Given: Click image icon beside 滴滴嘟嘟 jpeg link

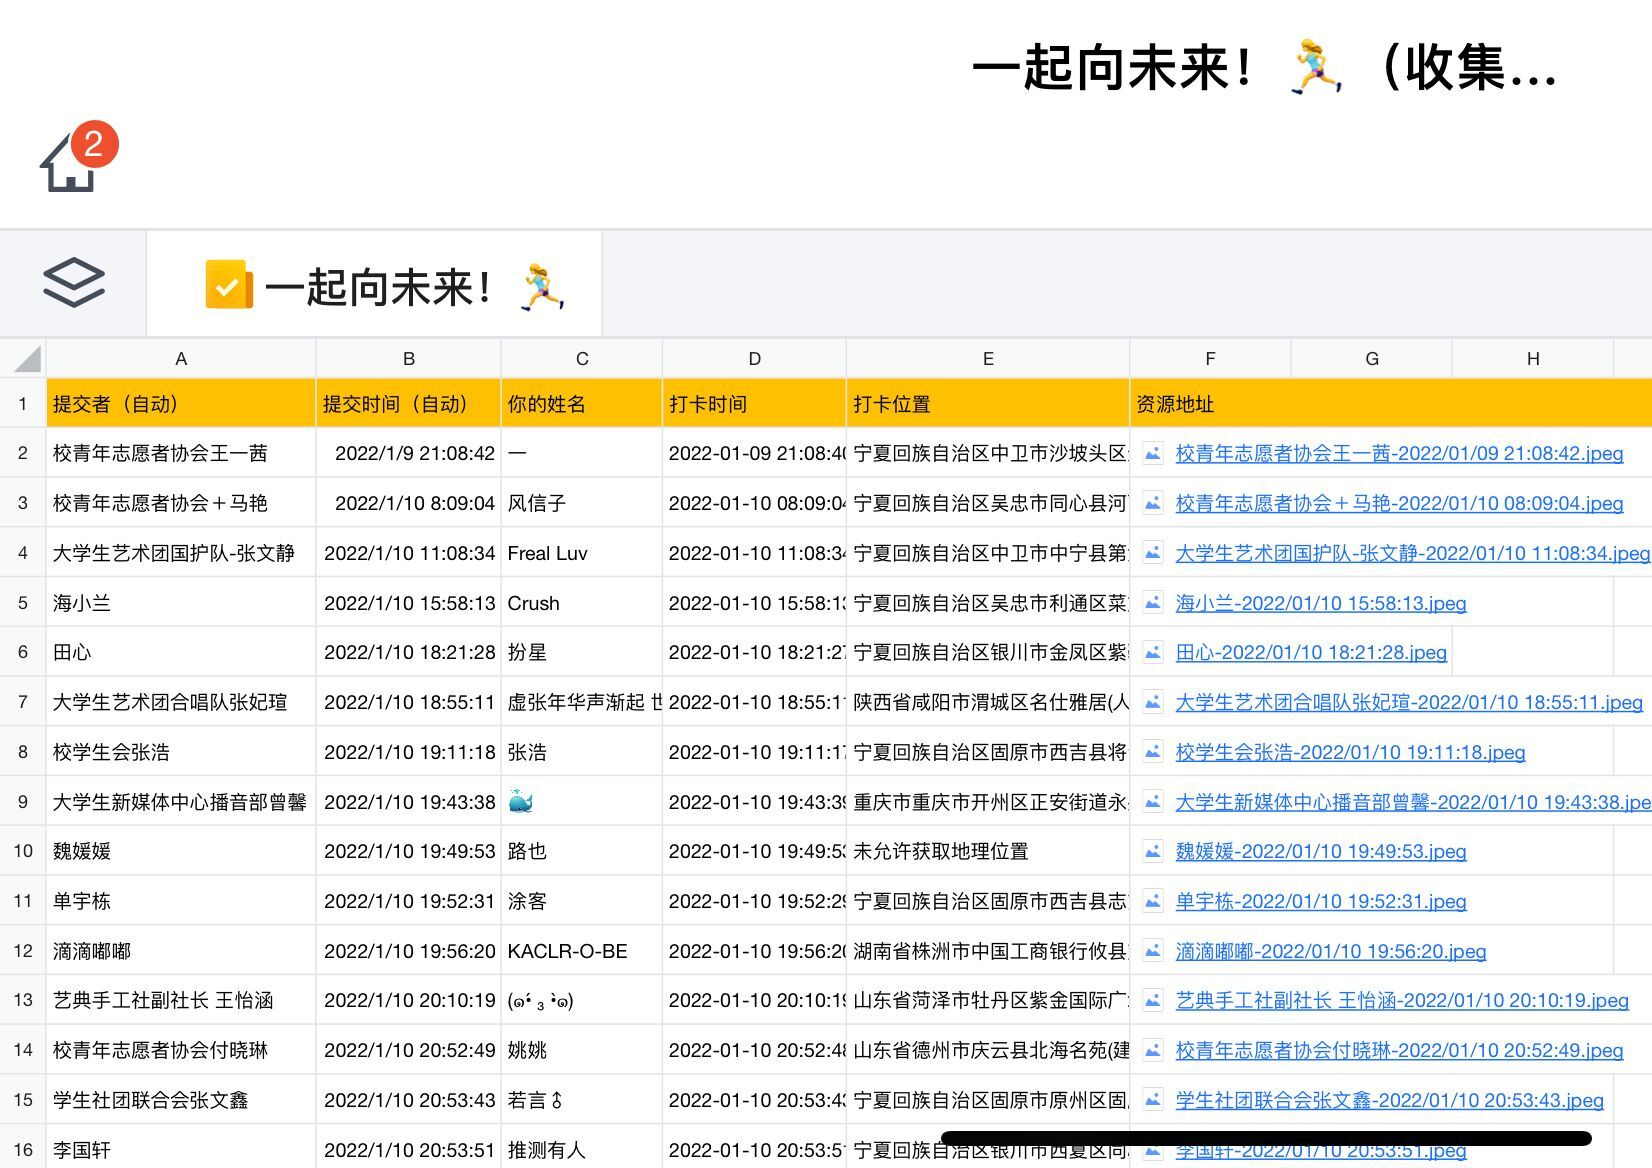Looking at the screenshot, I should point(1153,951).
